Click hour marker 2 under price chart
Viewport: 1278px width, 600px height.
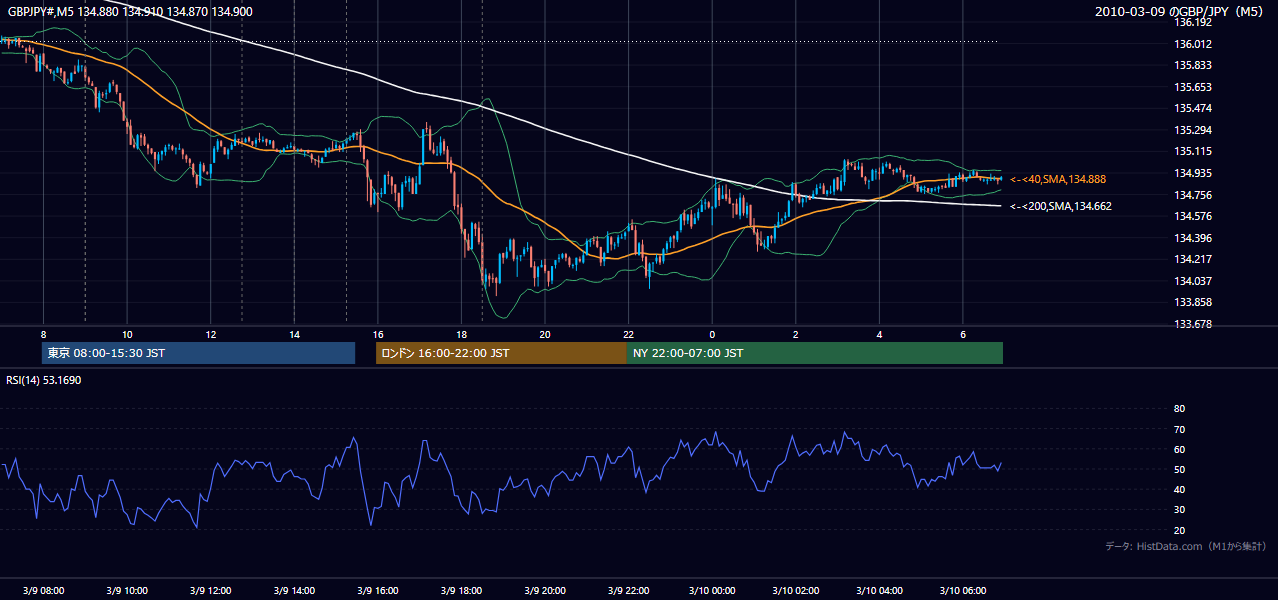tap(795, 334)
